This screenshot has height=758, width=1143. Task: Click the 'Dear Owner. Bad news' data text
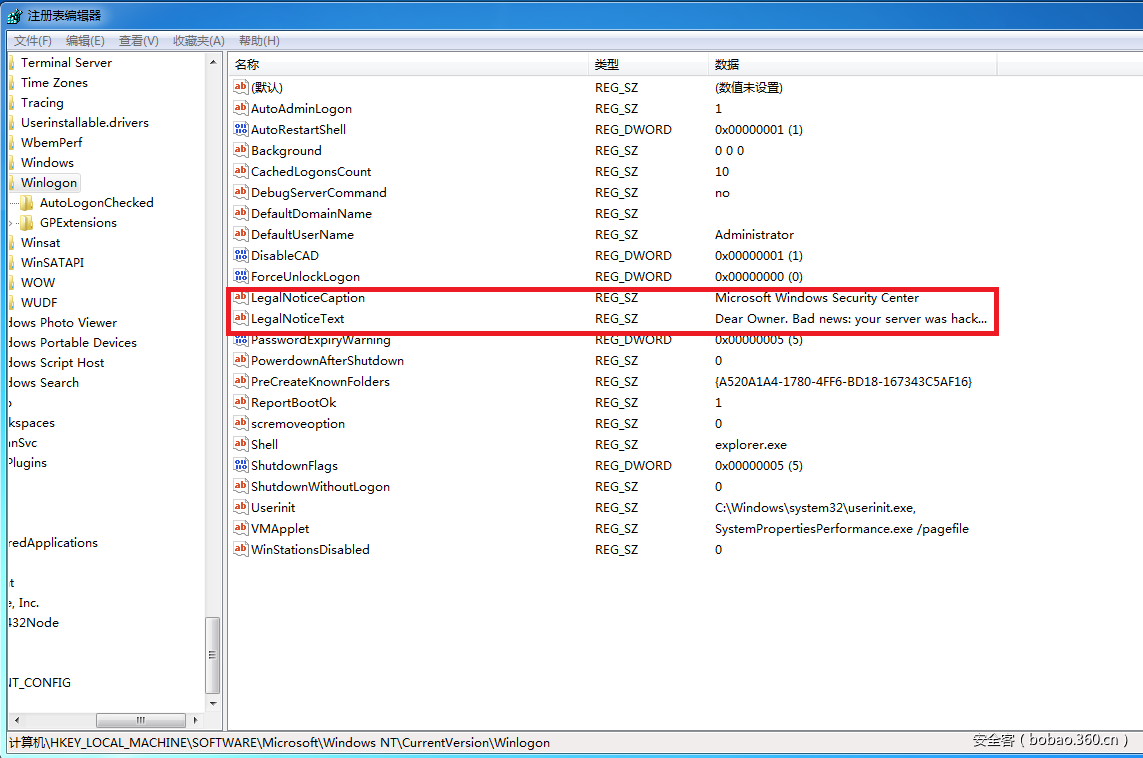point(851,319)
